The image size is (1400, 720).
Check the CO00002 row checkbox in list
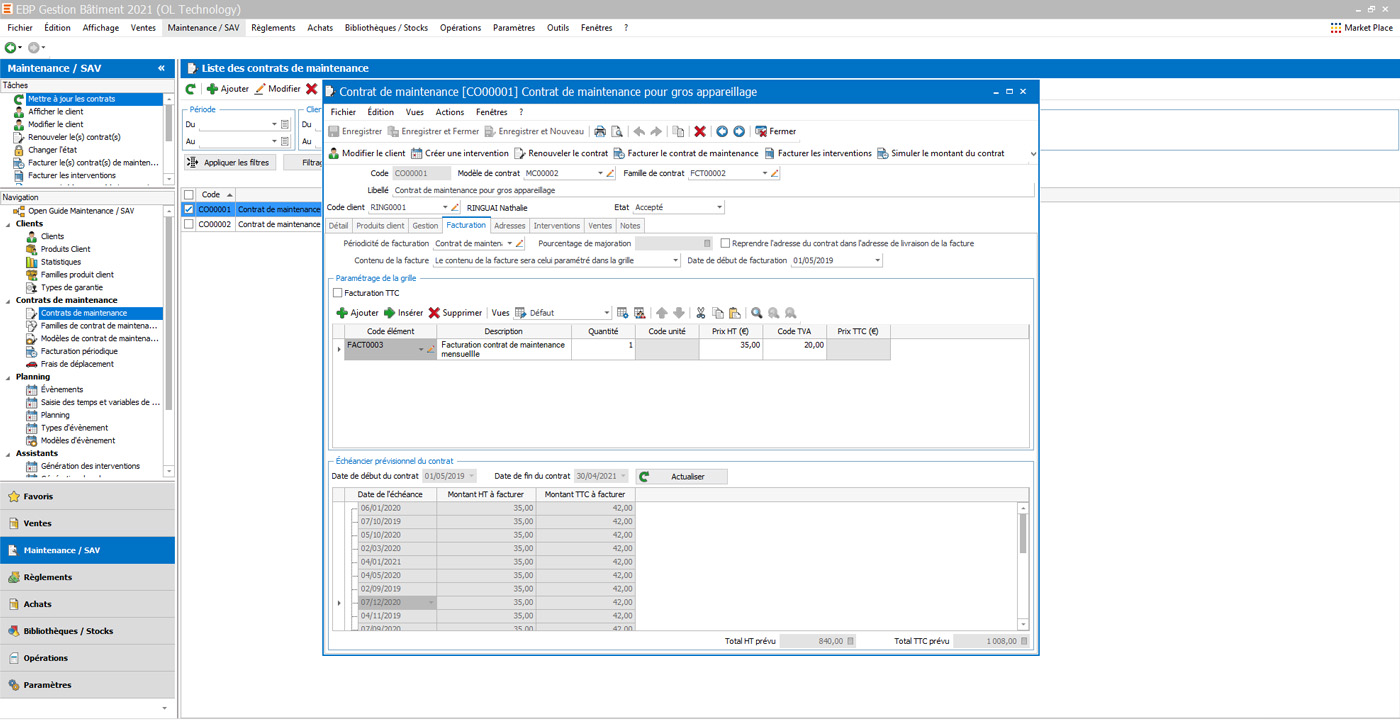189,225
